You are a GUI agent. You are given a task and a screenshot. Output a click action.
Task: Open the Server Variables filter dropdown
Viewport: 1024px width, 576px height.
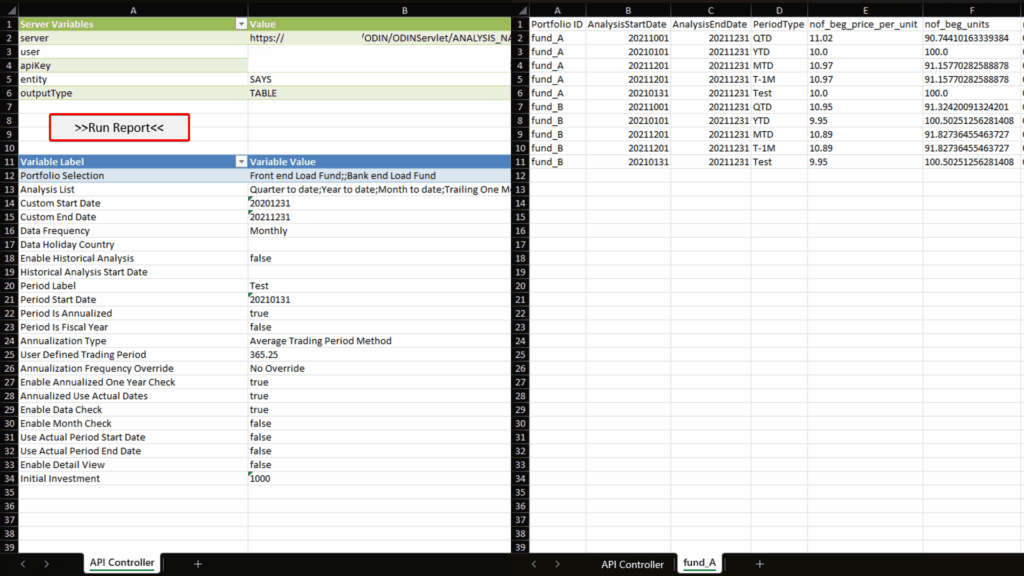[x=240, y=23]
